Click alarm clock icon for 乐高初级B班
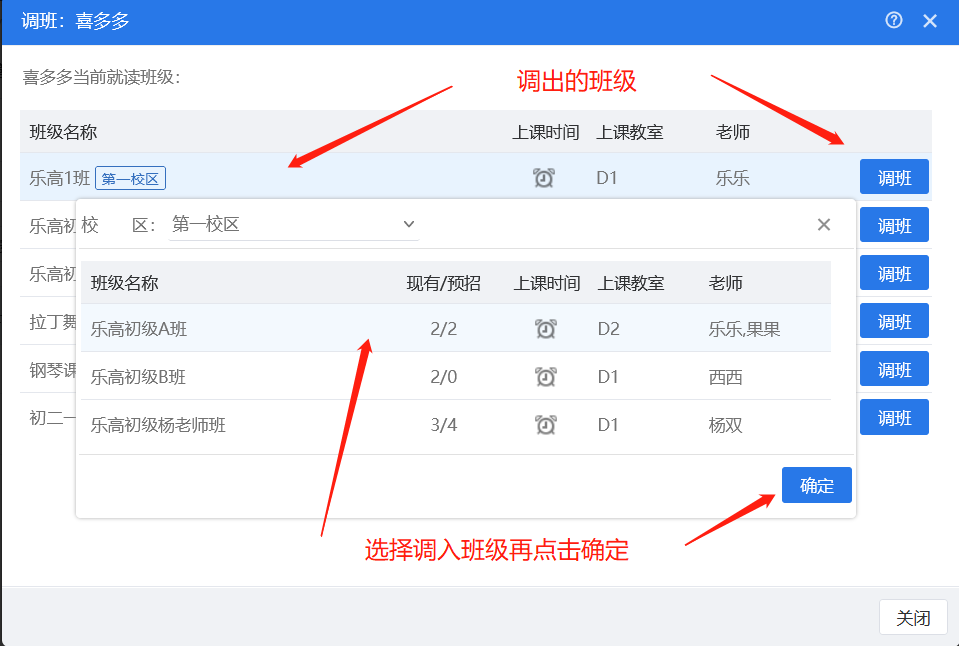 click(546, 376)
